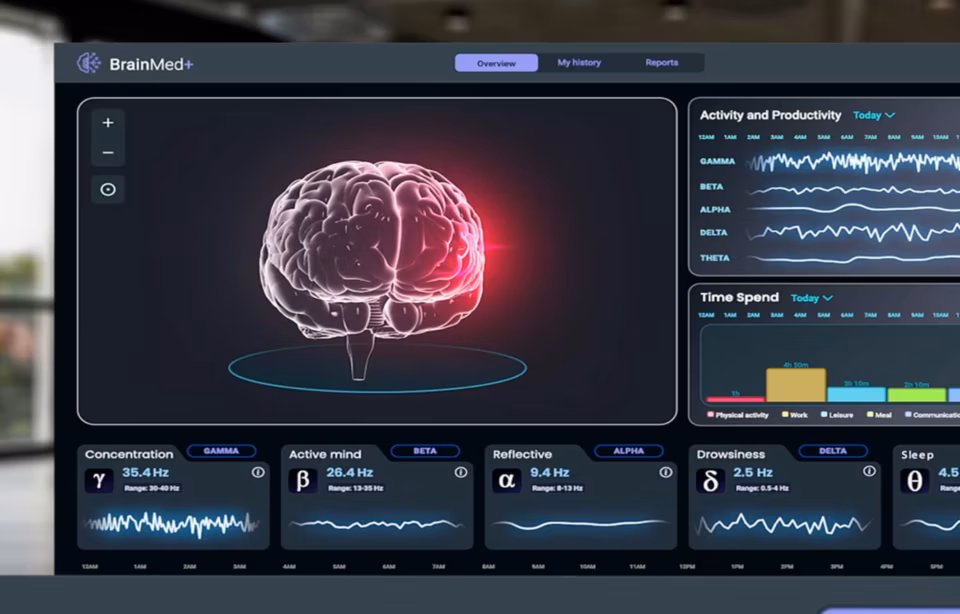Zoom in with the plus button

108,123
